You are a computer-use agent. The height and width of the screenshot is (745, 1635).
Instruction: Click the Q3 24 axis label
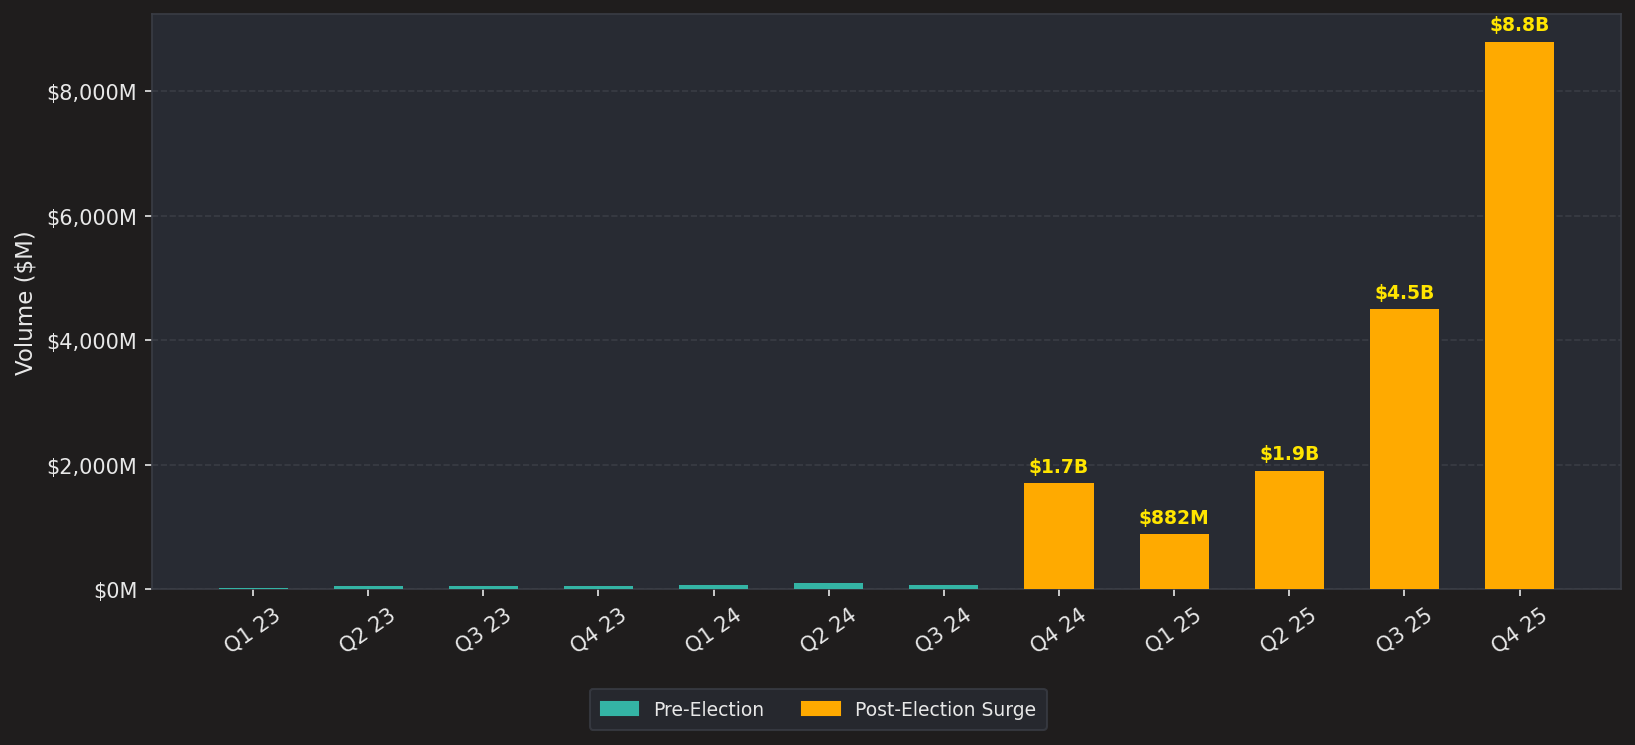(x=943, y=630)
